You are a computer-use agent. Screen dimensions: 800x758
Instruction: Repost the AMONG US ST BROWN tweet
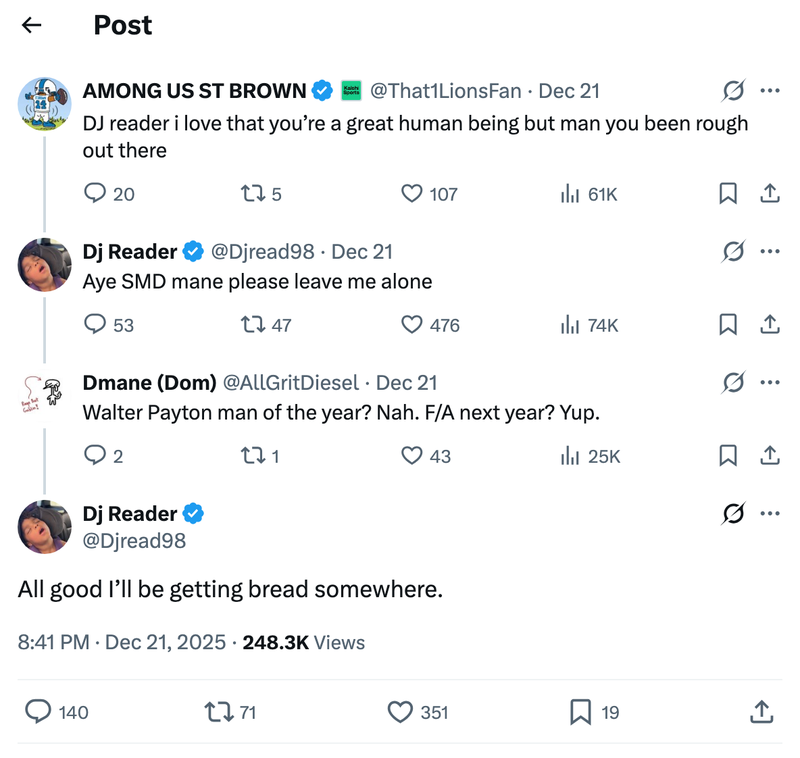[254, 194]
